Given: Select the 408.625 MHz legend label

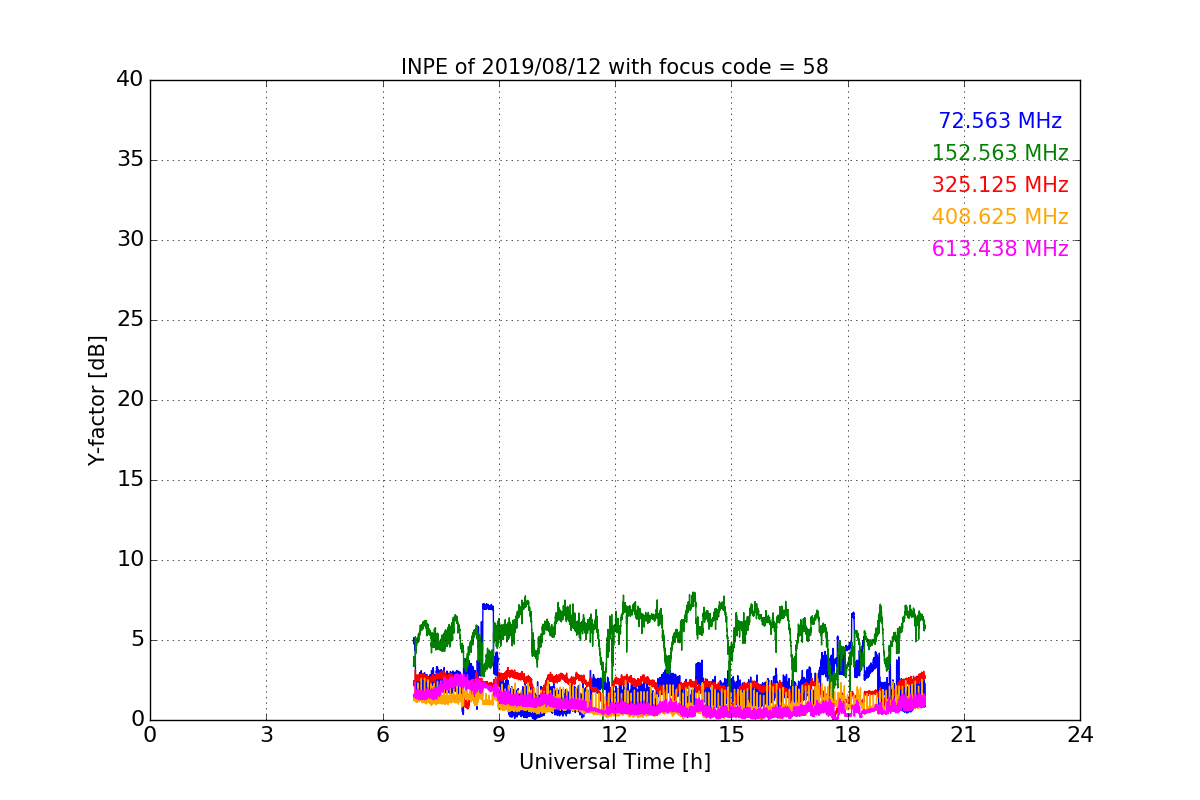Looking at the screenshot, I should [x=1000, y=217].
